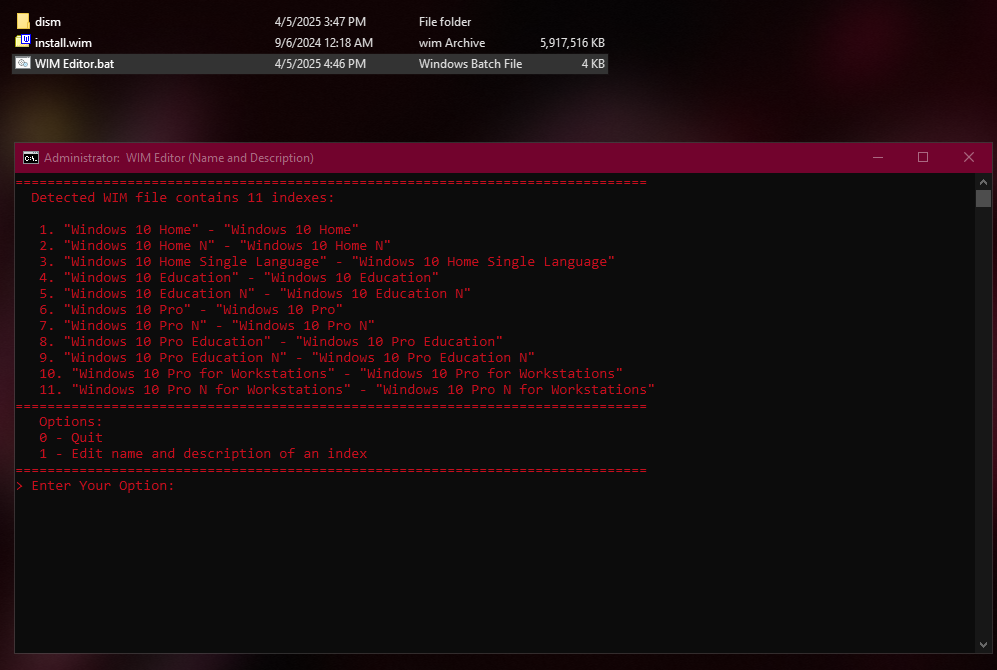Maximize the WIM Editor console window
The height and width of the screenshot is (670, 997).
pyautogui.click(x=923, y=158)
